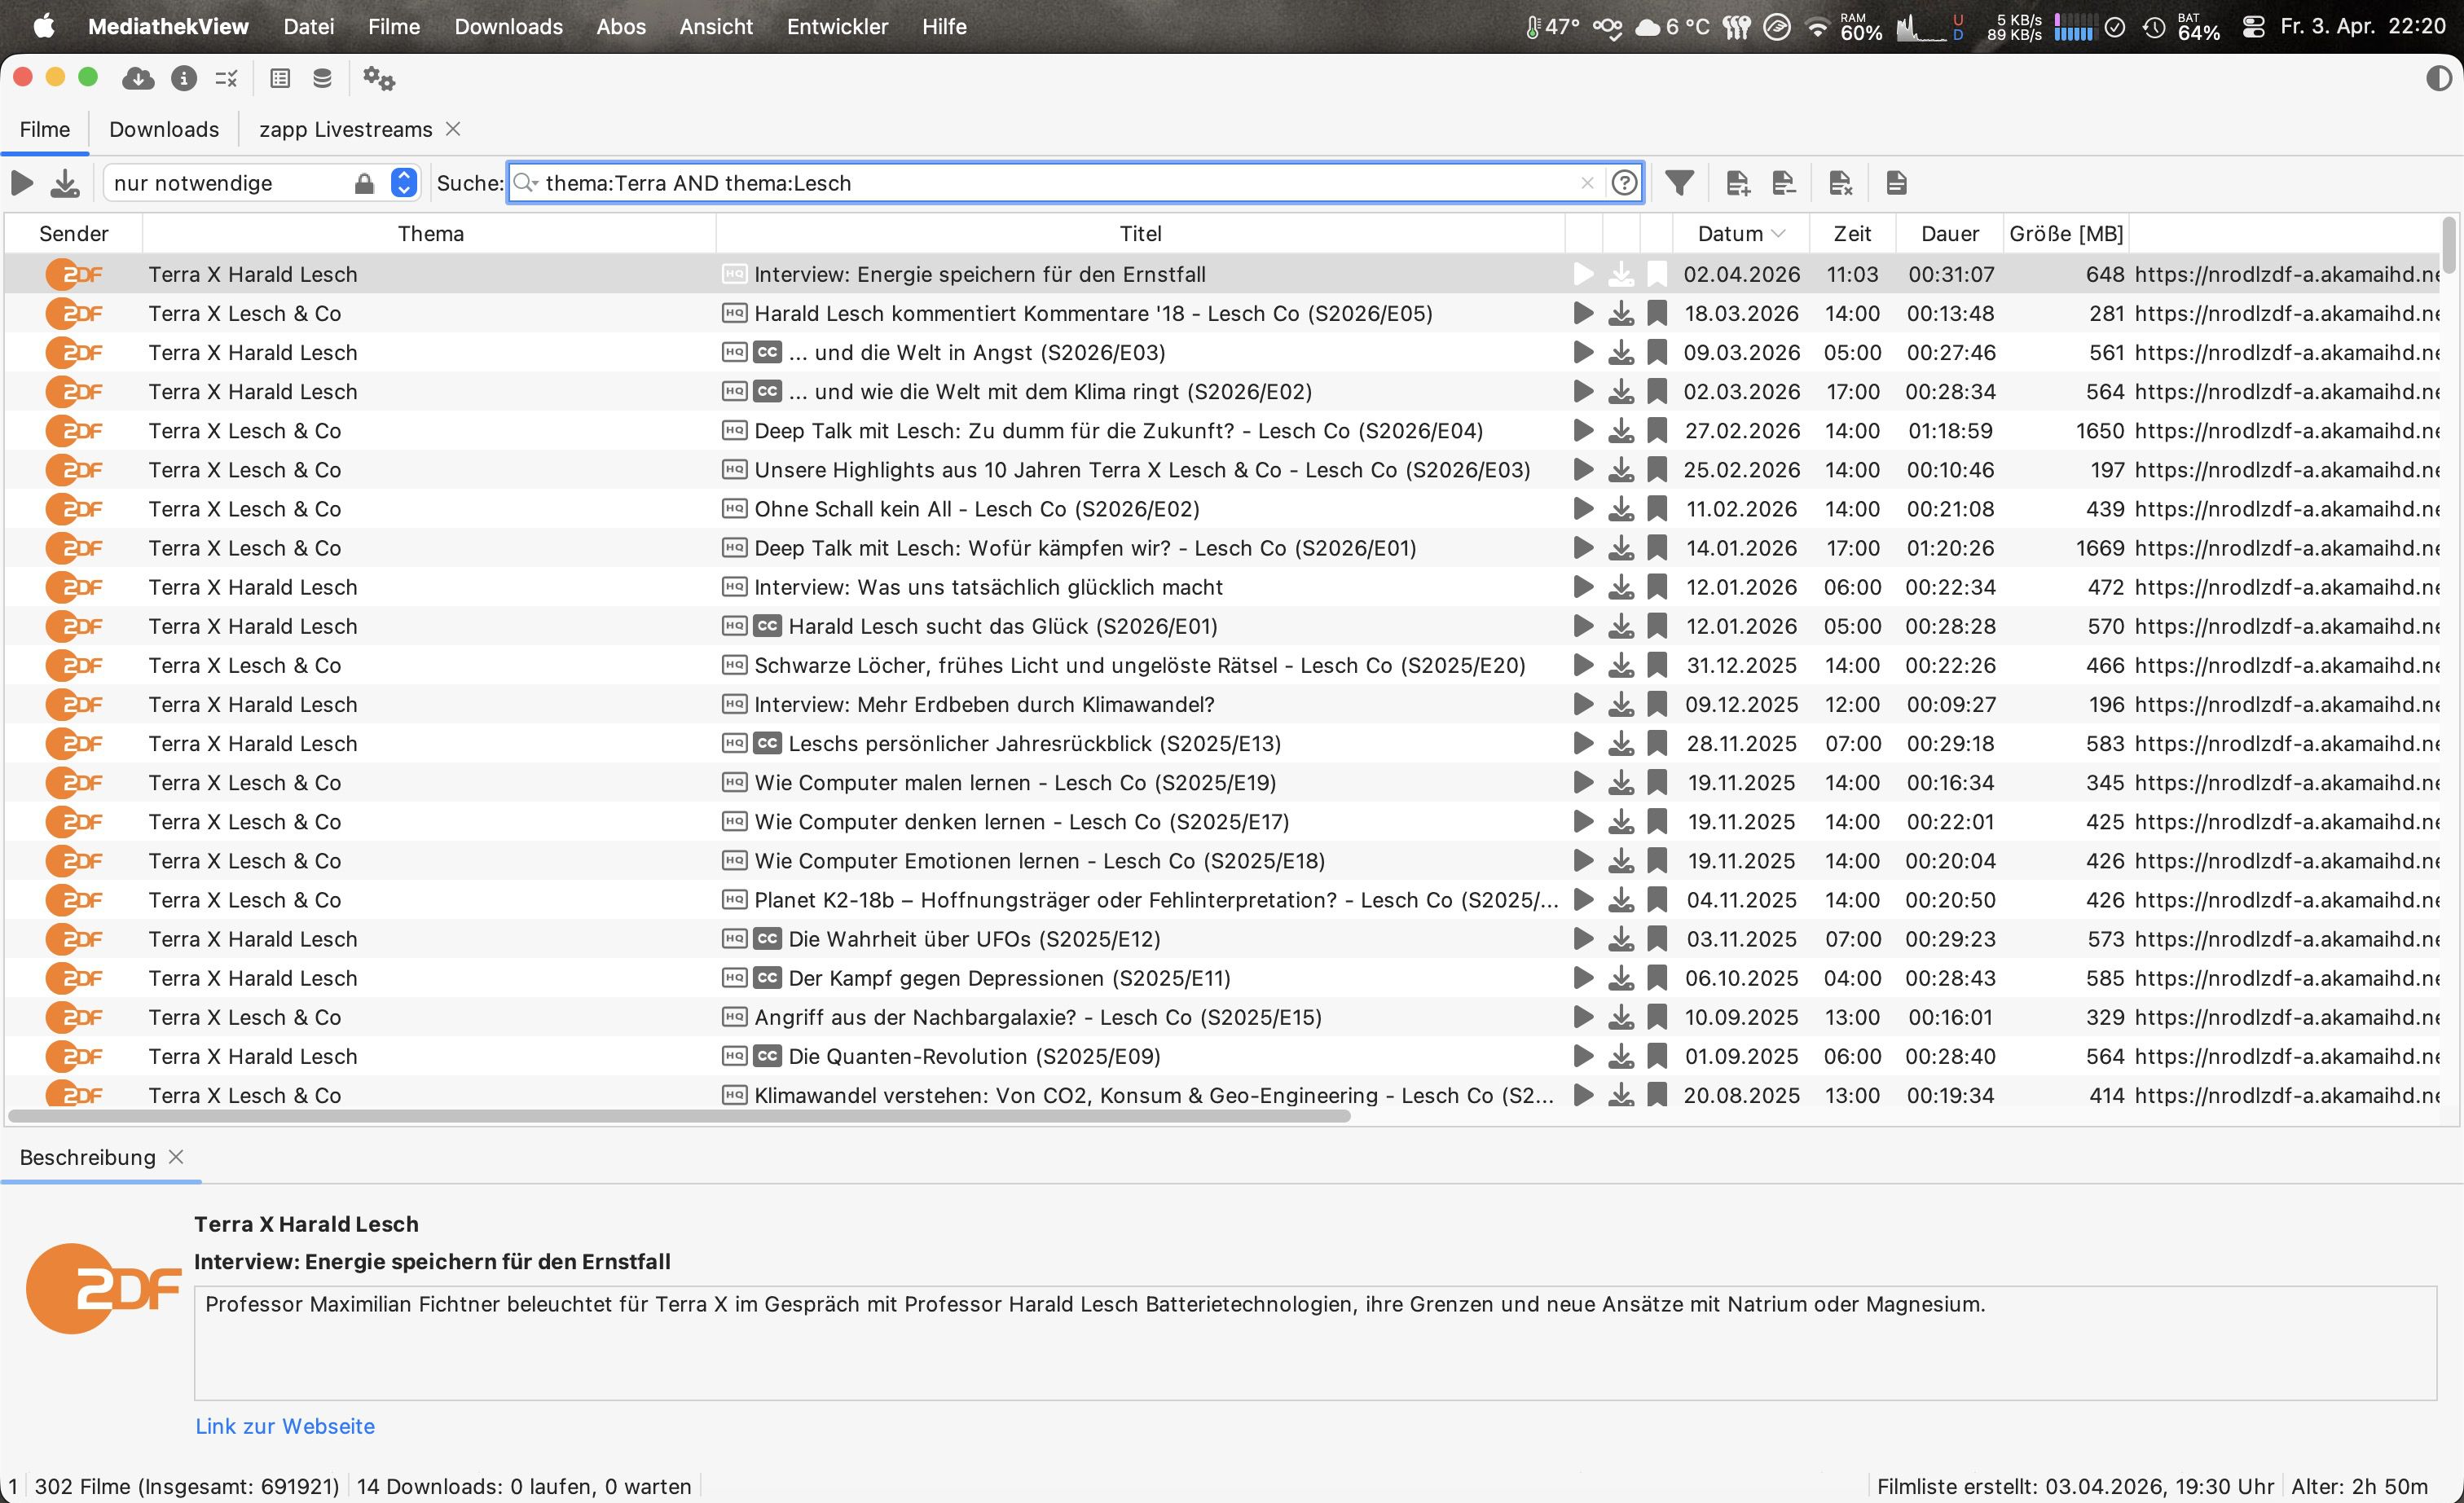Open the Abos menu

[x=620, y=27]
